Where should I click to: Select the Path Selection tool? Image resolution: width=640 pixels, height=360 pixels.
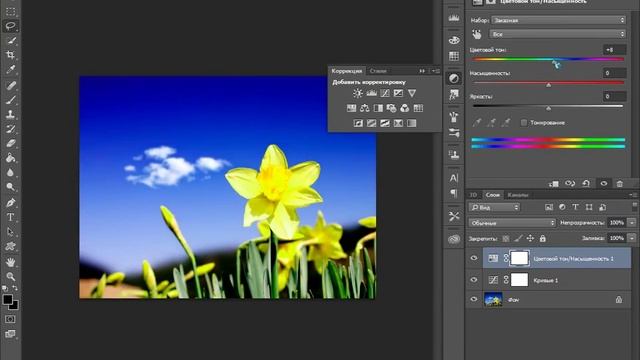point(11,231)
